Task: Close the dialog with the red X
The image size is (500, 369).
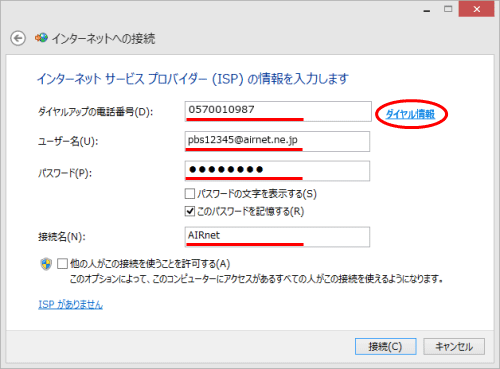Action: [476, 9]
